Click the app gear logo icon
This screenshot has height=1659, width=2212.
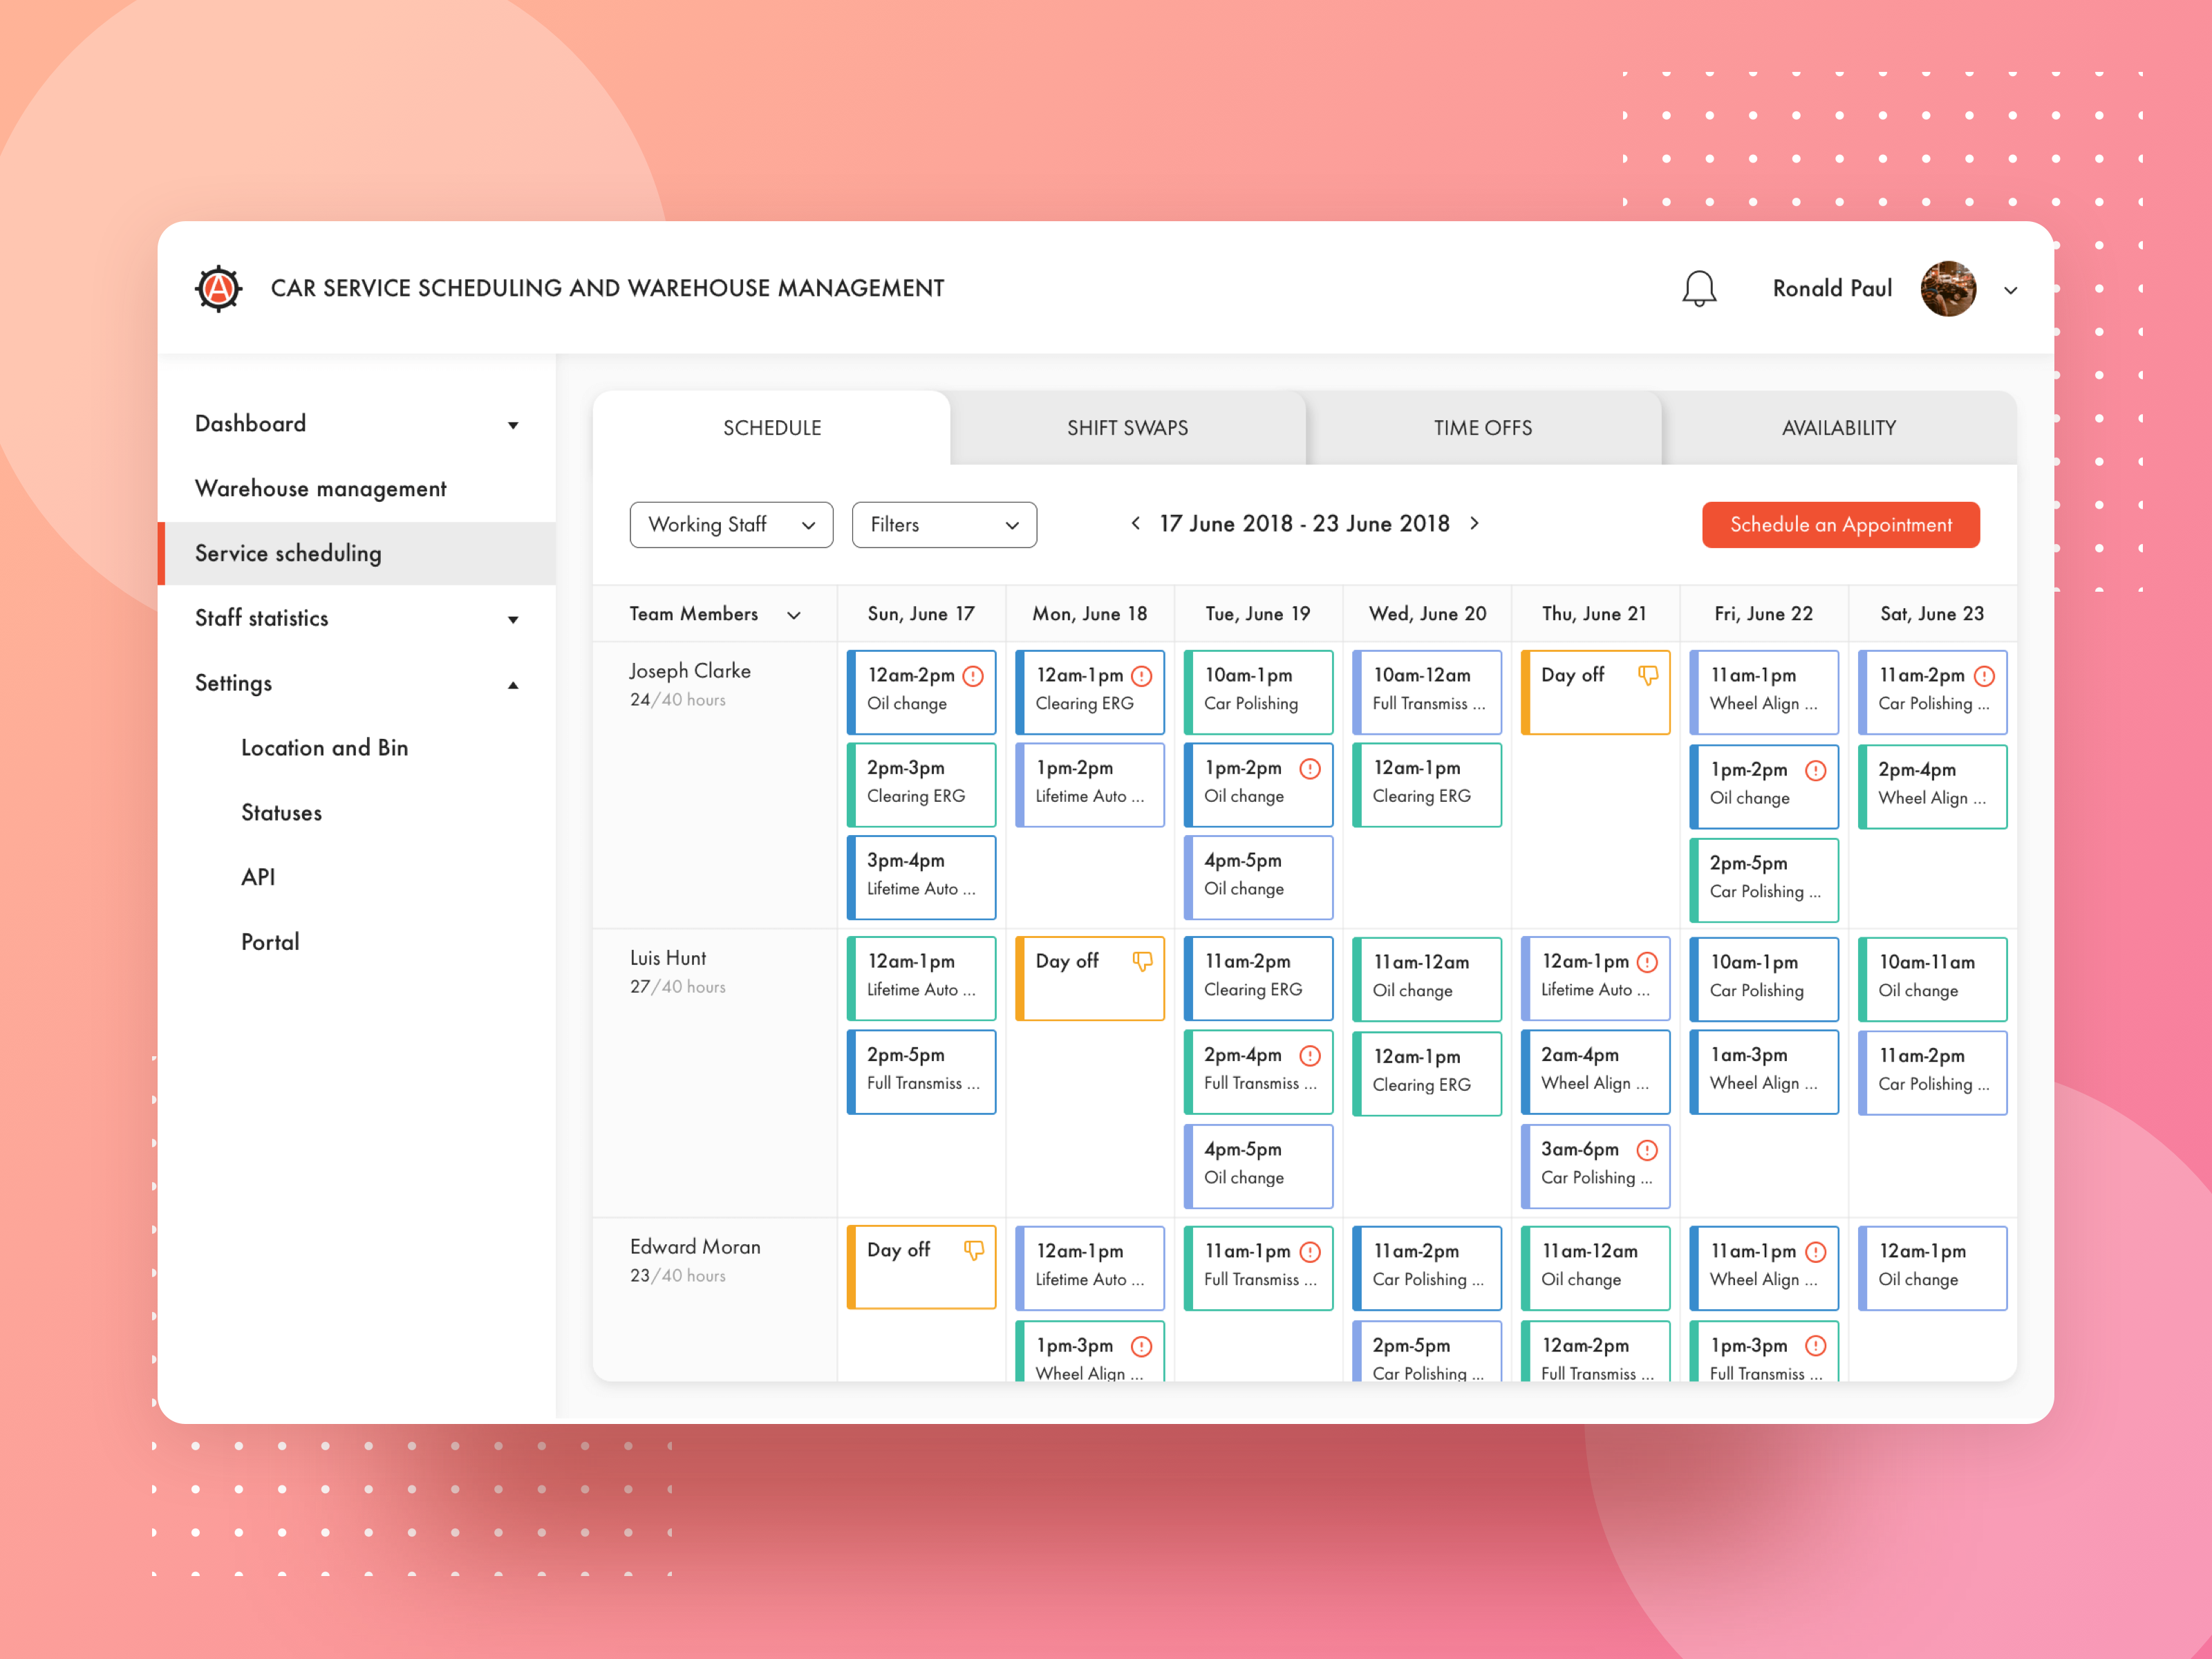[218, 289]
